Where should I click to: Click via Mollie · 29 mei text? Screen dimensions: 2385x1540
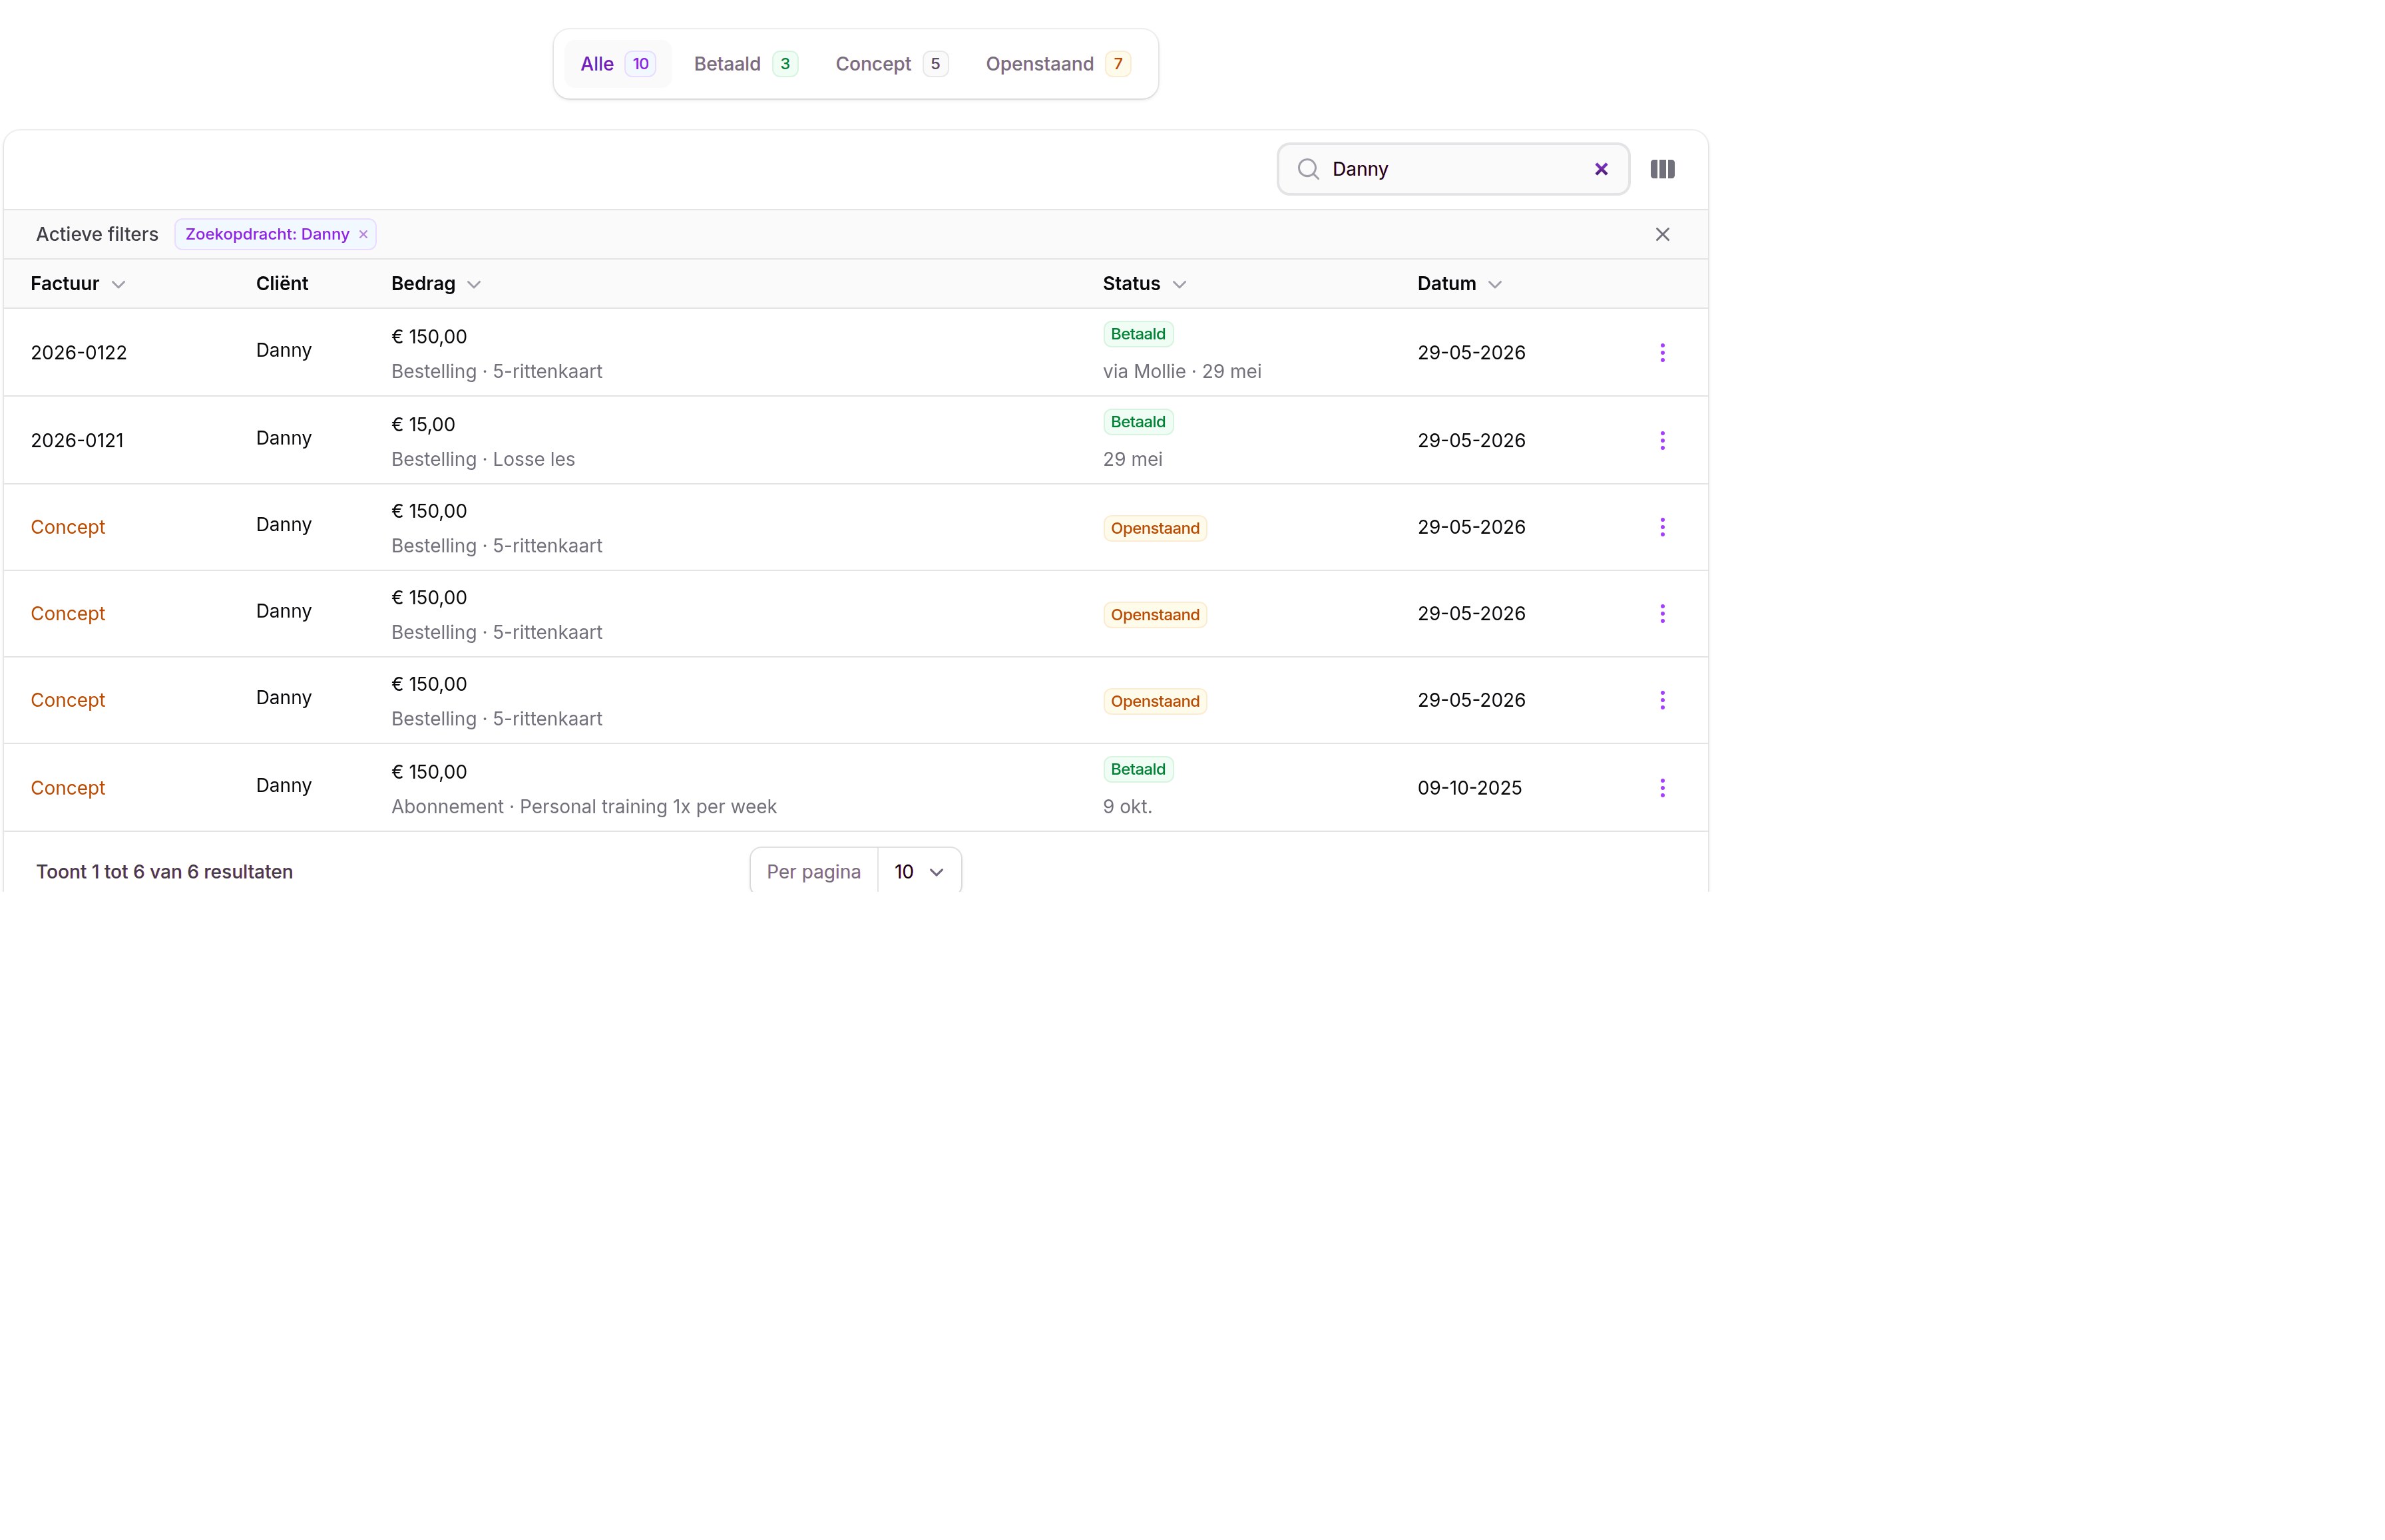[1181, 371]
